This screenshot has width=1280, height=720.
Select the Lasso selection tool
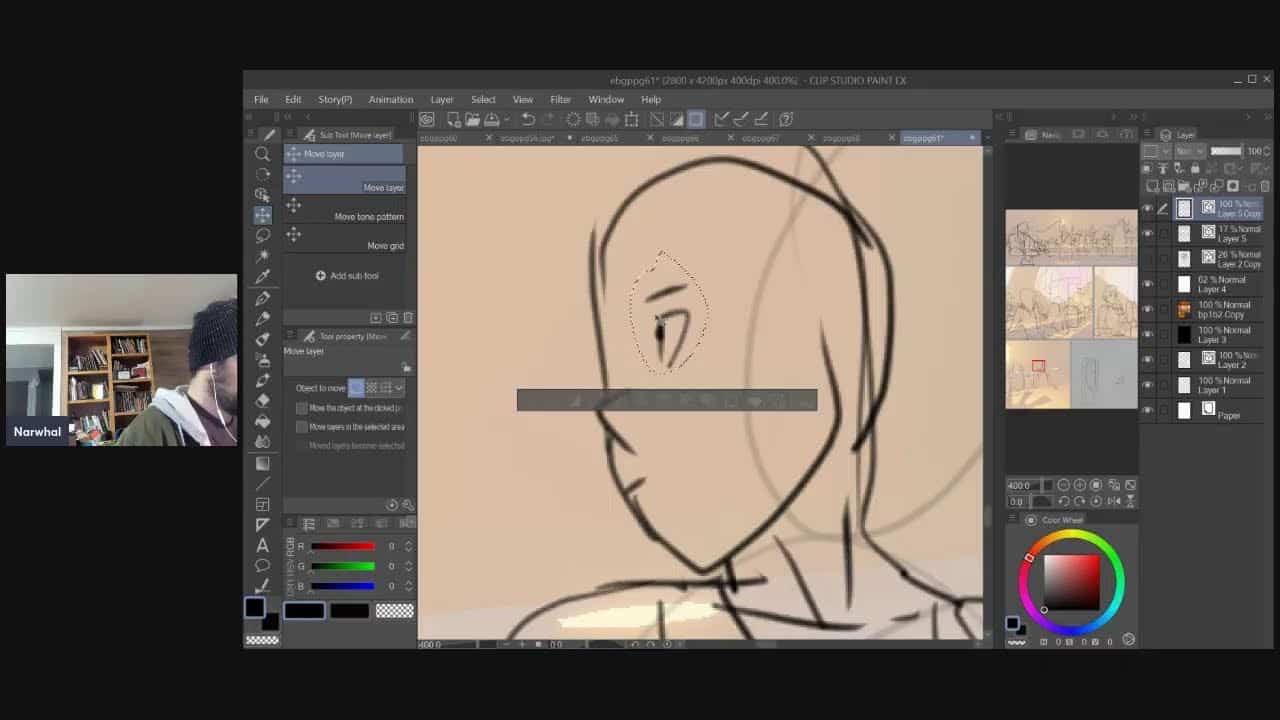262,236
